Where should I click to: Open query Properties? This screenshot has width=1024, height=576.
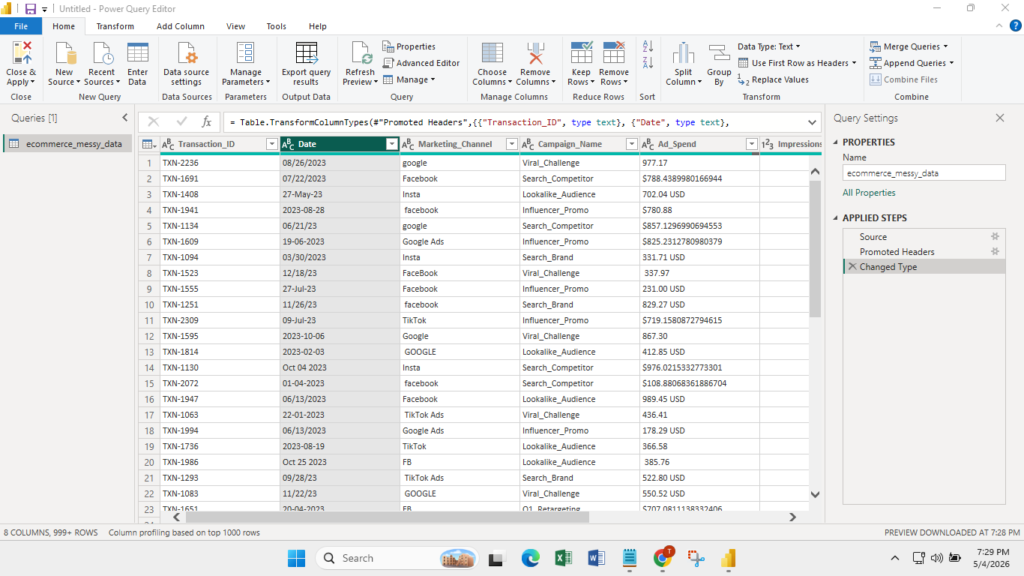pyautogui.click(x=409, y=46)
